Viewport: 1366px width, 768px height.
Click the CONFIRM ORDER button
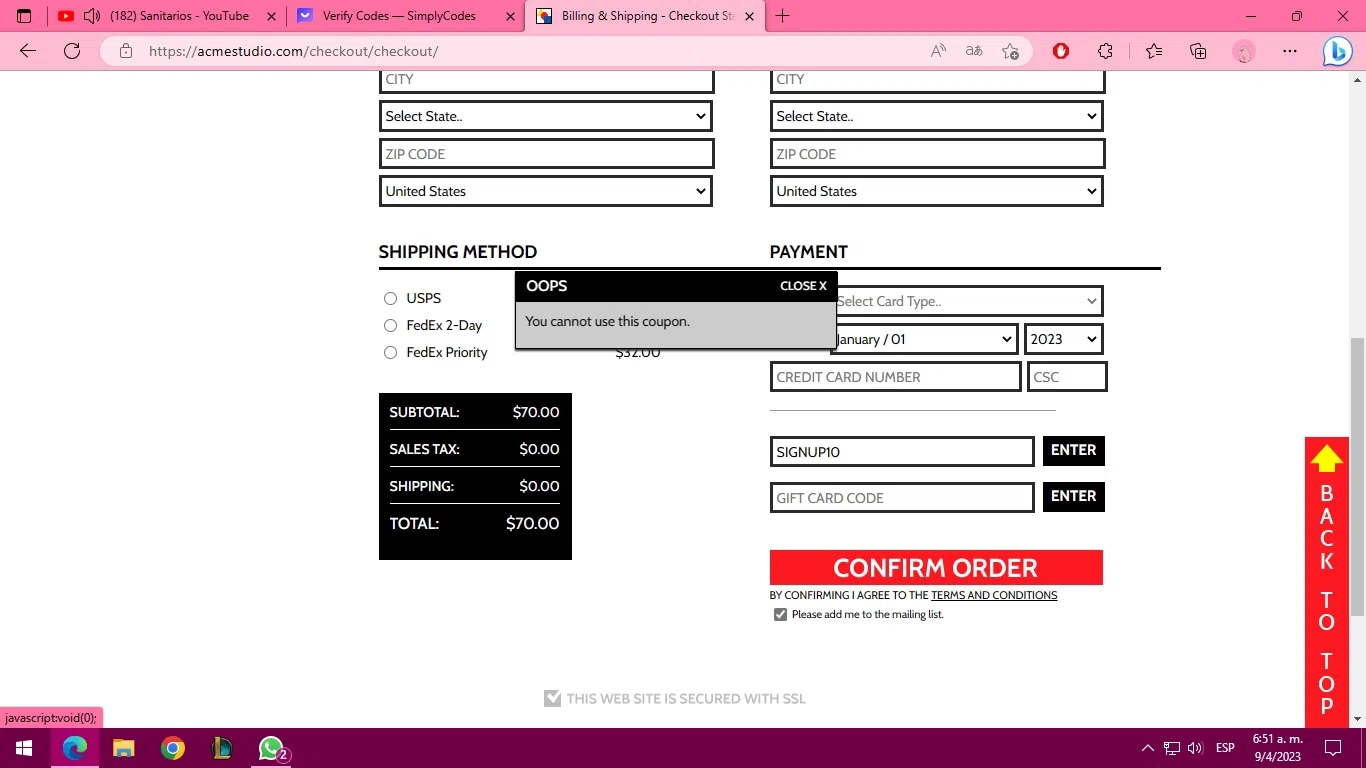click(x=936, y=567)
